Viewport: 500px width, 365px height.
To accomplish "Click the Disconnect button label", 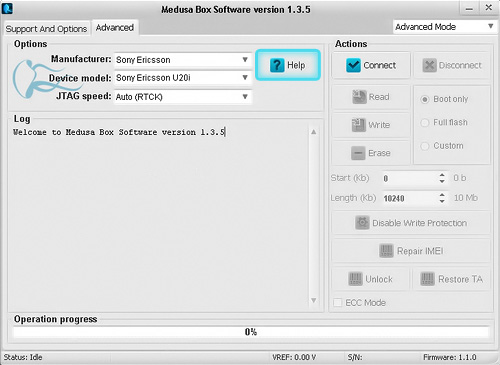I will [460, 65].
